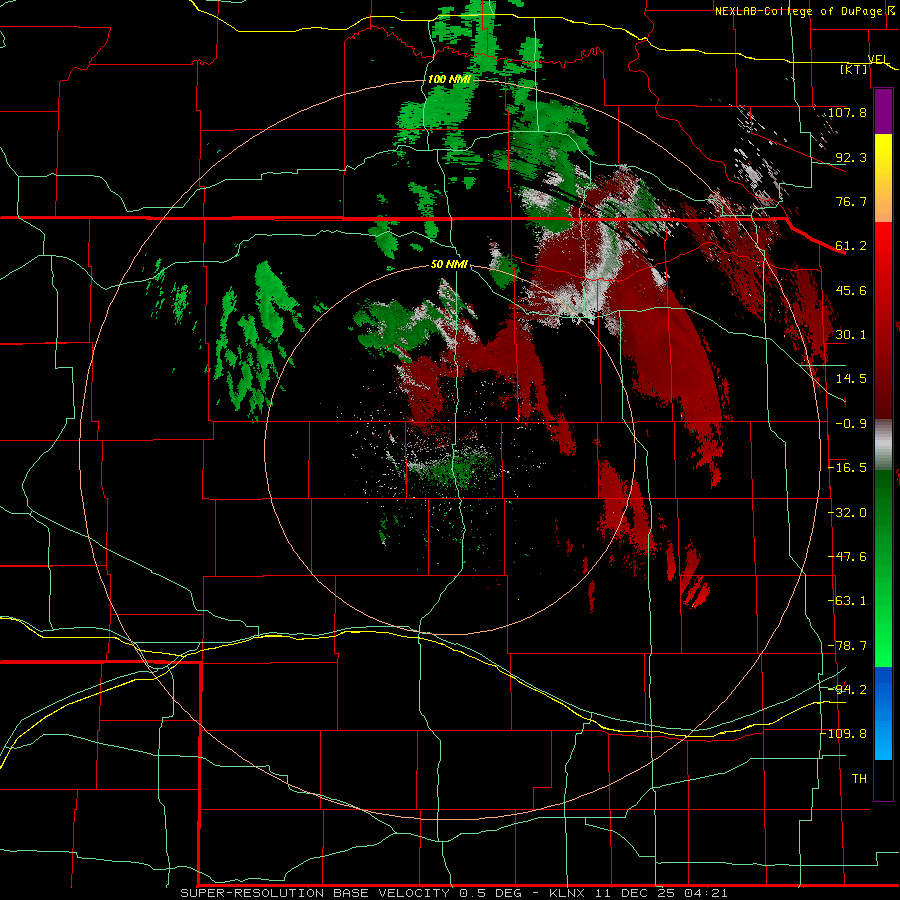The image size is (900, 900).
Task: Click the VEL legend title
Action: tap(878, 59)
